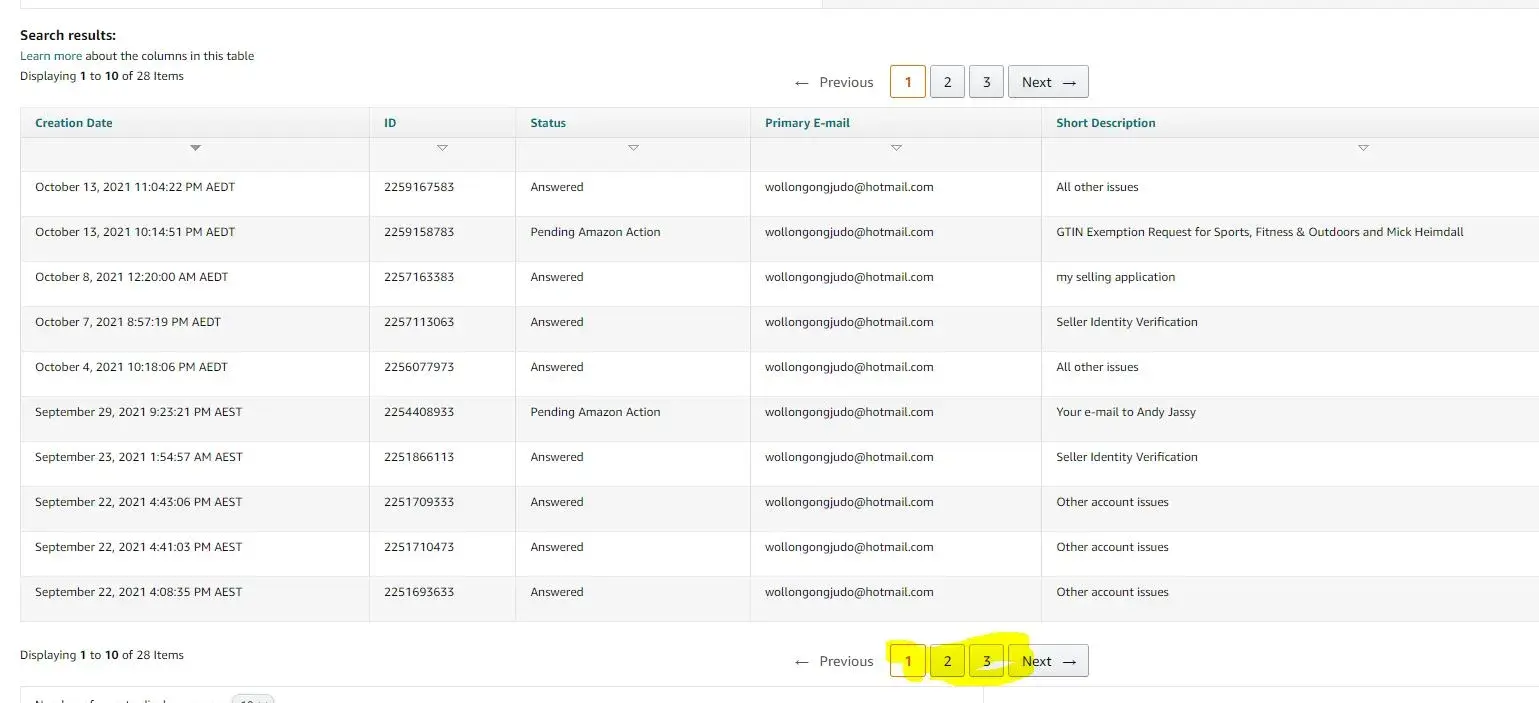Viewport: 1539px width, 703px height.
Task: Click the bottom Next arrow button
Action: 1048,661
